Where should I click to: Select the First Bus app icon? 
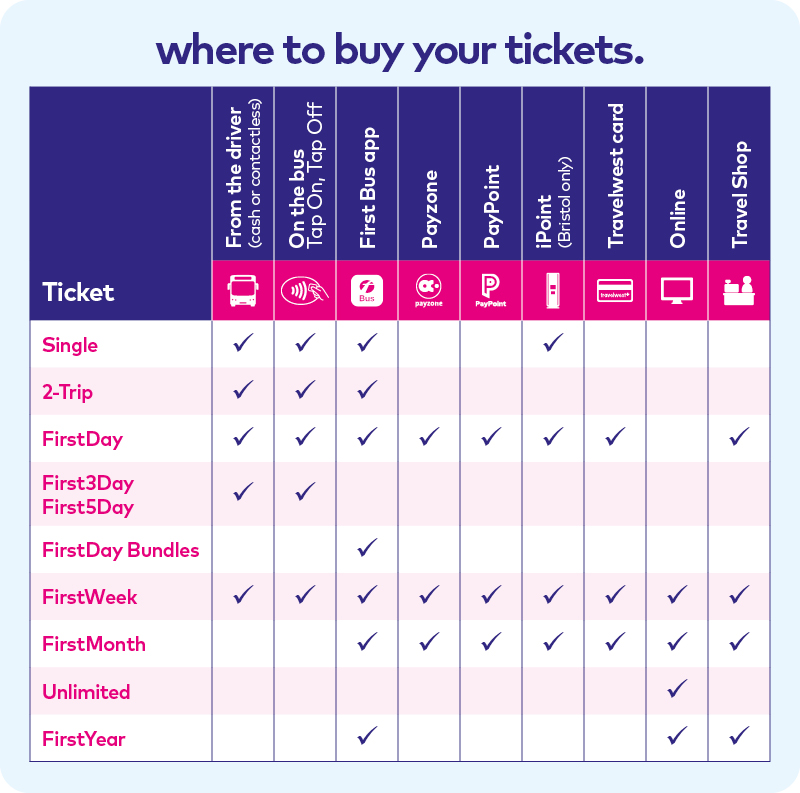367,291
